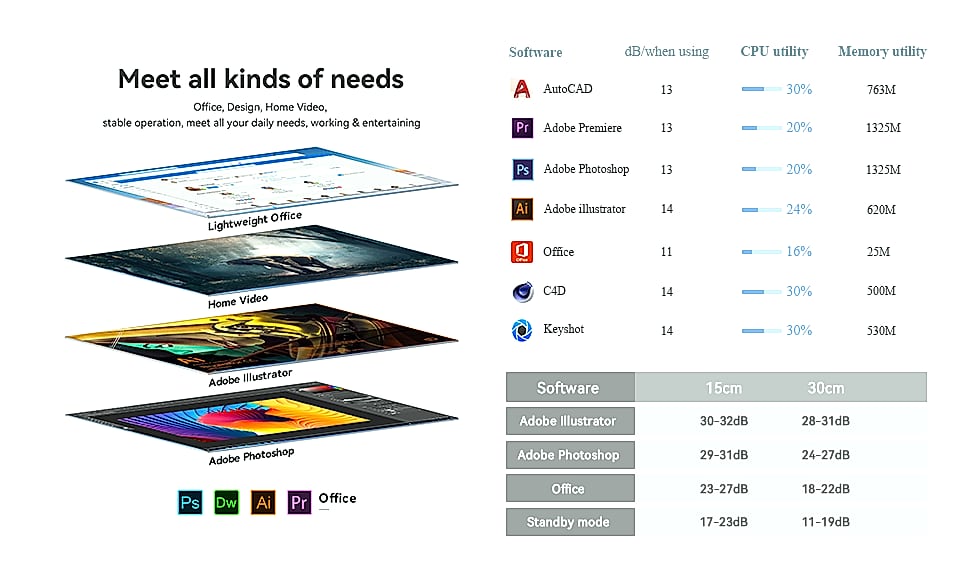Click the Standby mode row label
961x576 pixels.
click(x=570, y=522)
